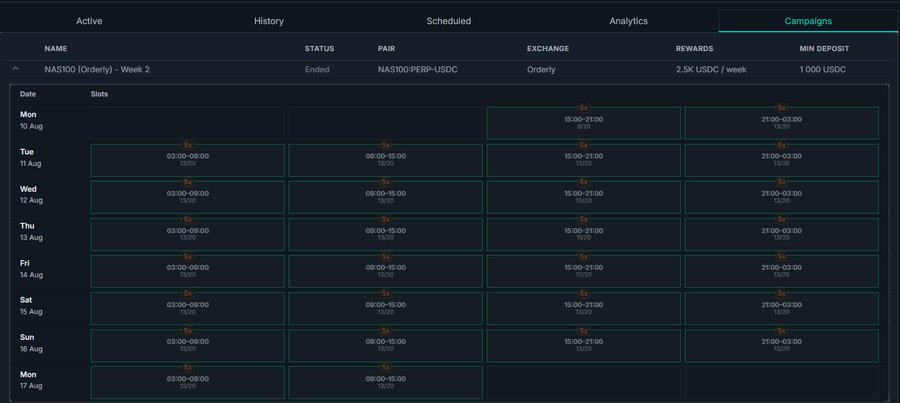Viewport: 900px width, 403px height.
Task: Select Tue 11 Aug 03:00-09:00 slot
Action: 188,160
